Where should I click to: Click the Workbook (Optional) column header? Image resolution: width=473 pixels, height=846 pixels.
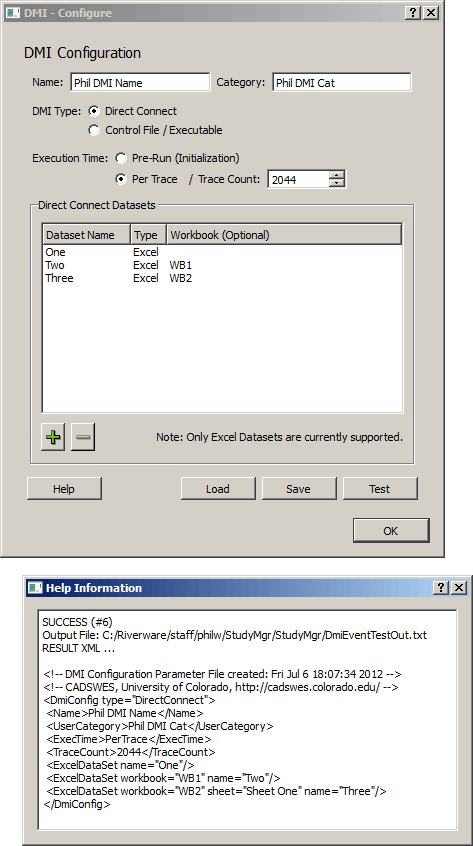coord(284,235)
